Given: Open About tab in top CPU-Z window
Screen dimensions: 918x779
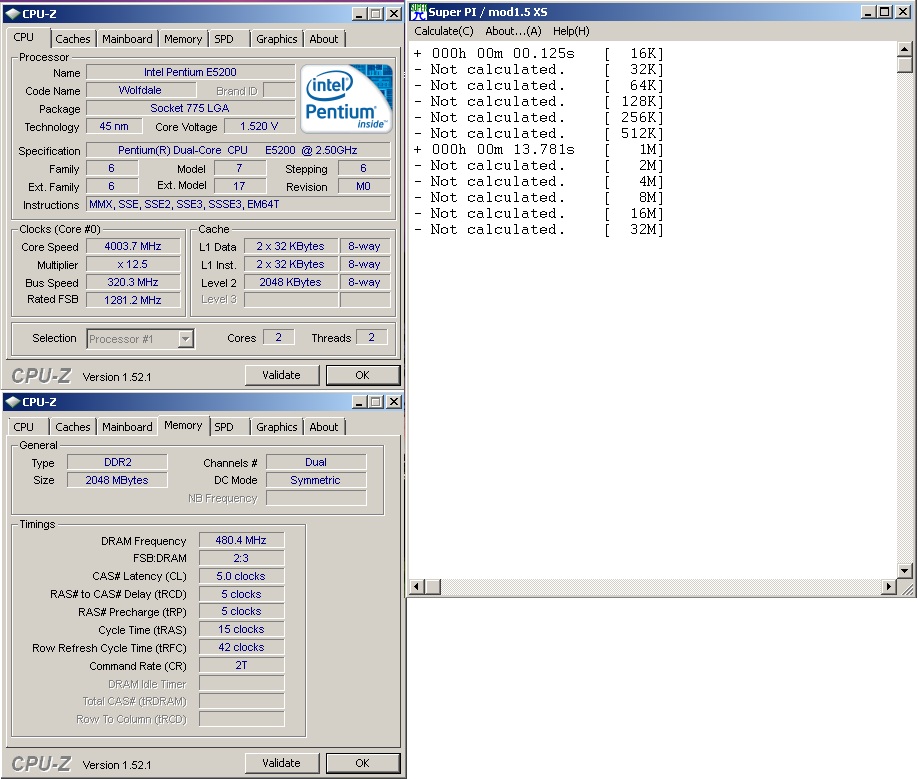Looking at the screenshot, I should [x=324, y=39].
